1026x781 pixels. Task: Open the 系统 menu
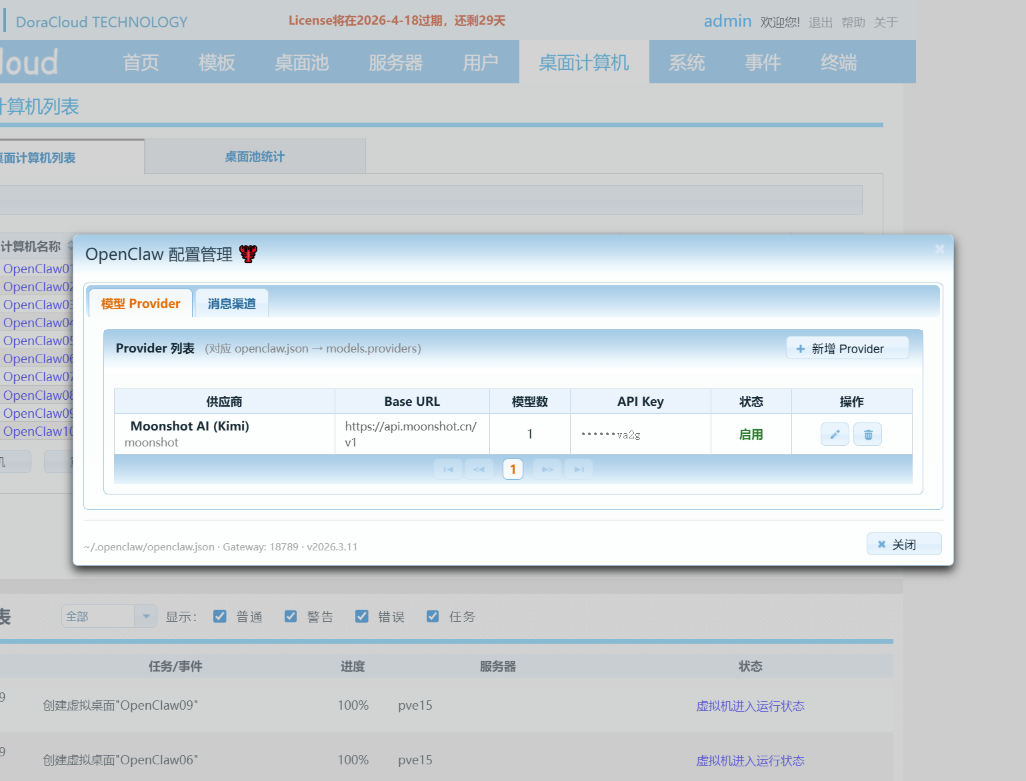click(686, 62)
